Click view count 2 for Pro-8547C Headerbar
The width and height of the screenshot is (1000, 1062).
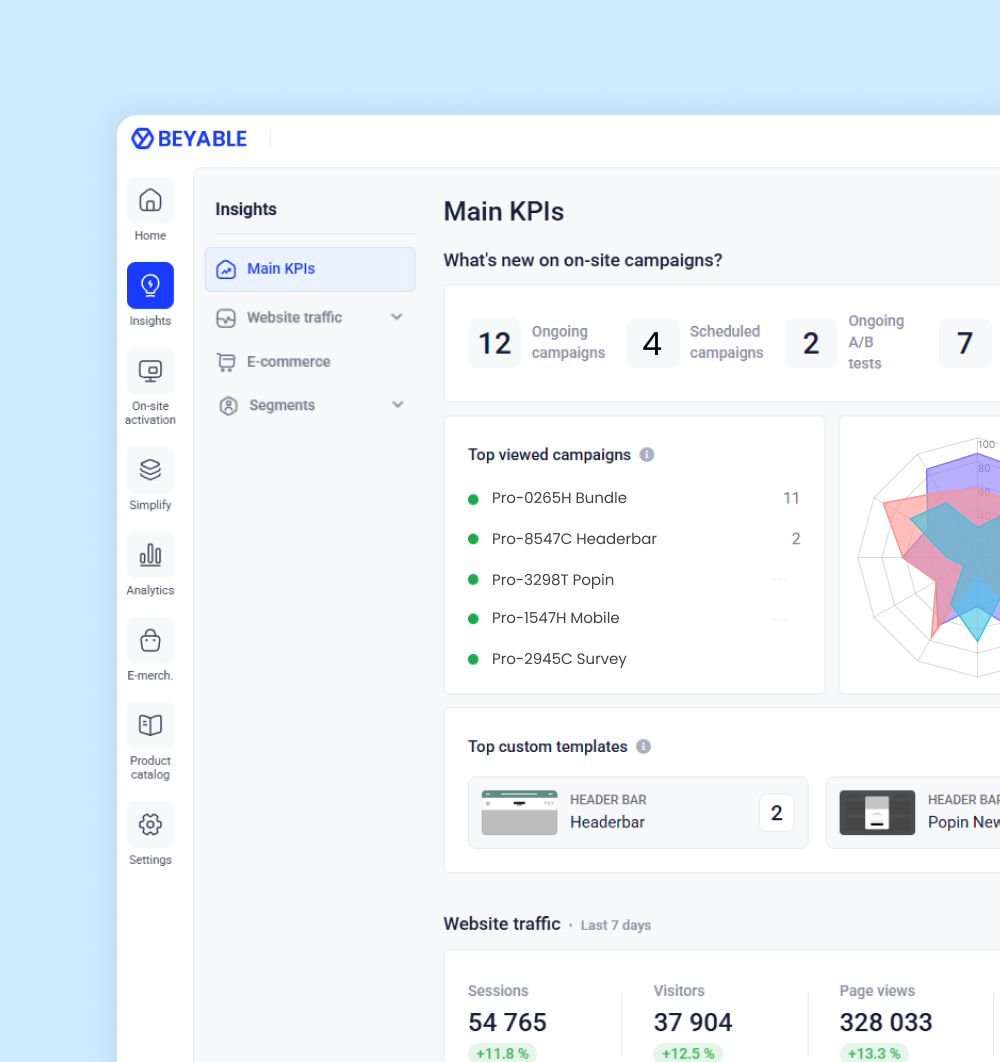(x=796, y=539)
